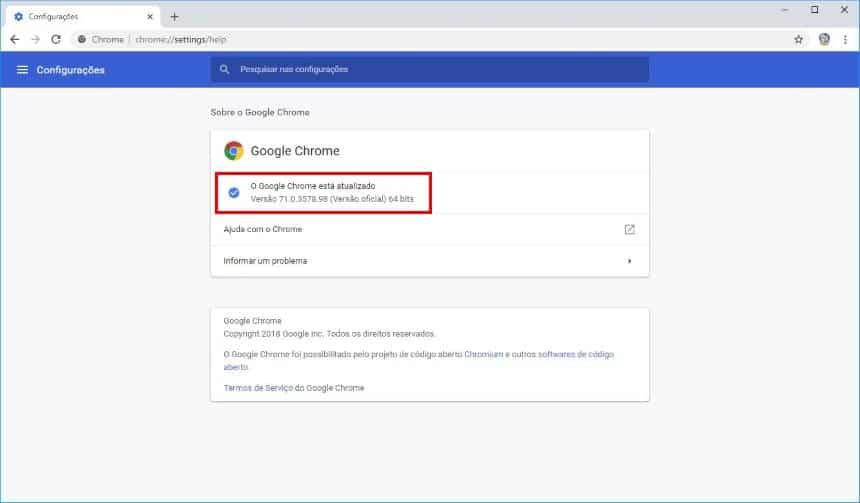Click the Versão 71.0.3578.98 version text
This screenshot has width=860, height=503.
pyautogui.click(x=332, y=199)
